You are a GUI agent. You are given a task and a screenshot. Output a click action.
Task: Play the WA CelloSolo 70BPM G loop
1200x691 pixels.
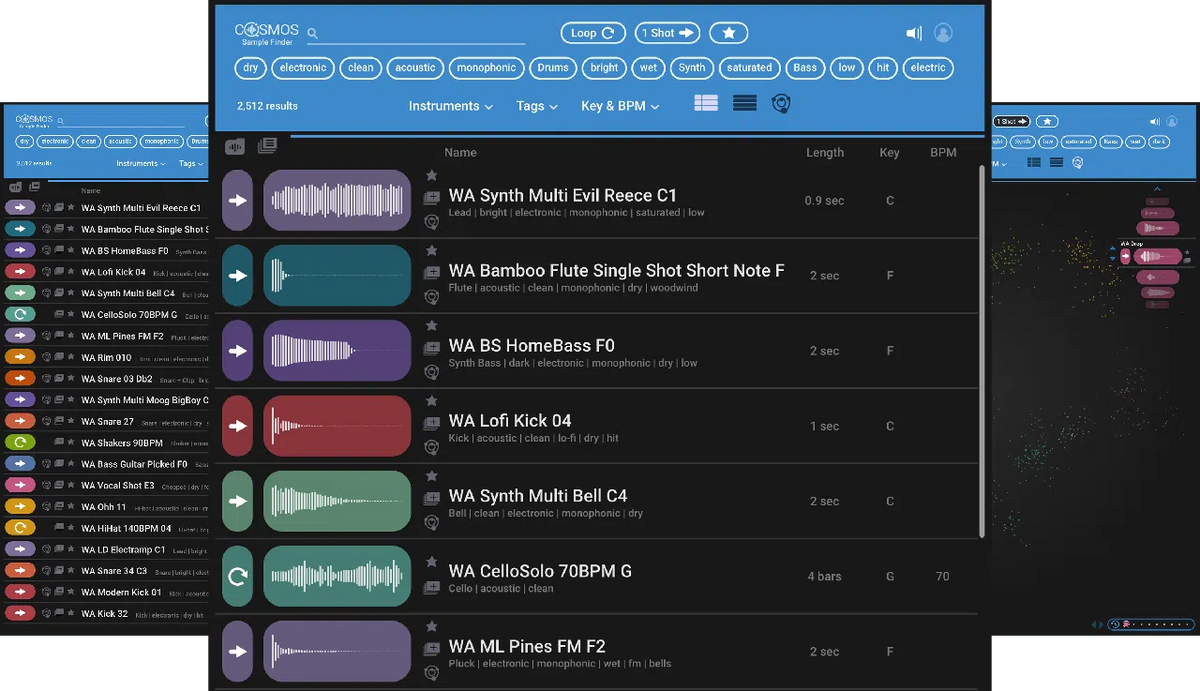tap(237, 576)
